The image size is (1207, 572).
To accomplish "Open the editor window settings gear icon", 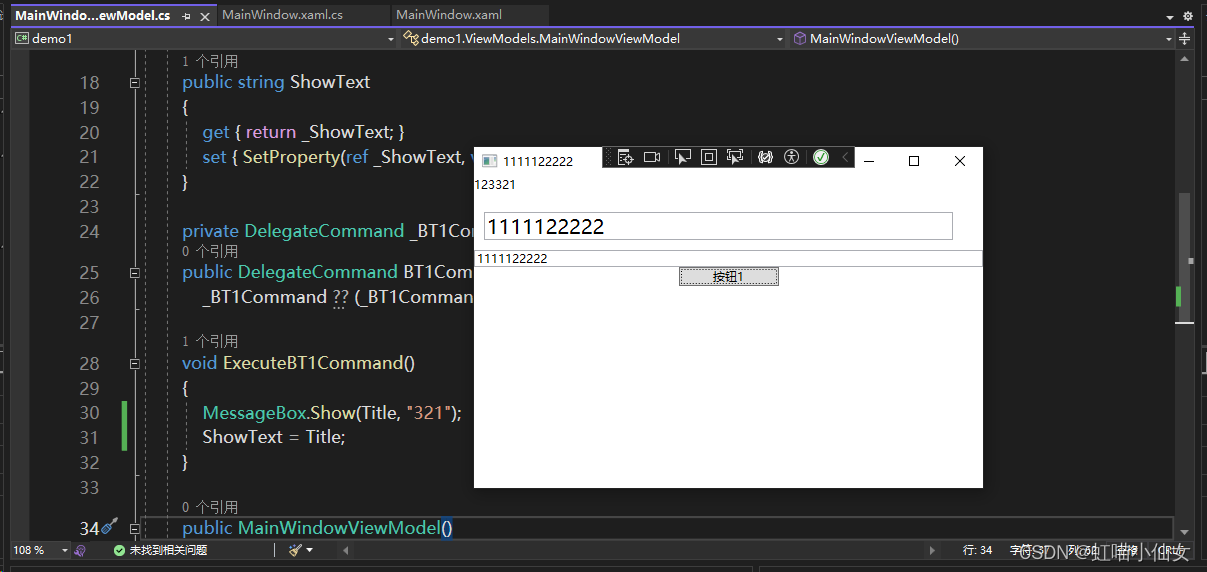I will [1187, 16].
